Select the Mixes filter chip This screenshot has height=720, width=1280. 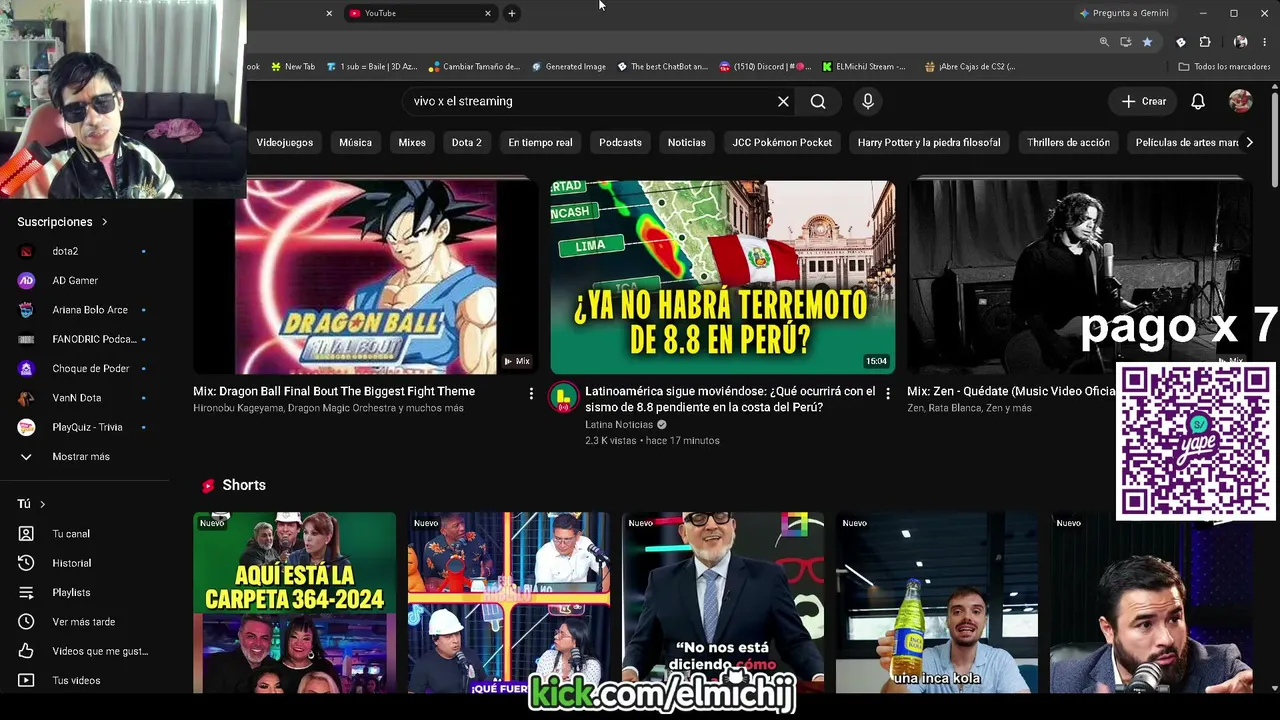[412, 142]
